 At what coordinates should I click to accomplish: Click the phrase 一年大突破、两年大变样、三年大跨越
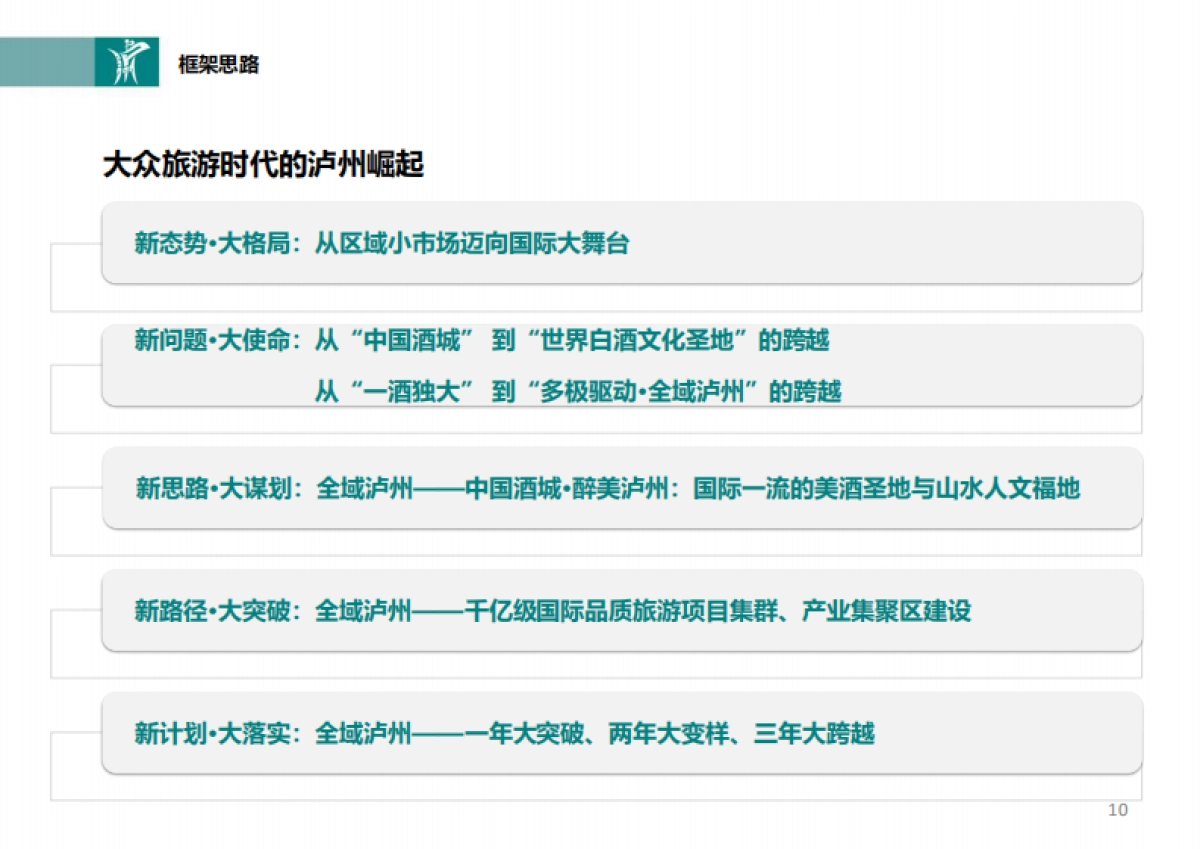click(670, 734)
